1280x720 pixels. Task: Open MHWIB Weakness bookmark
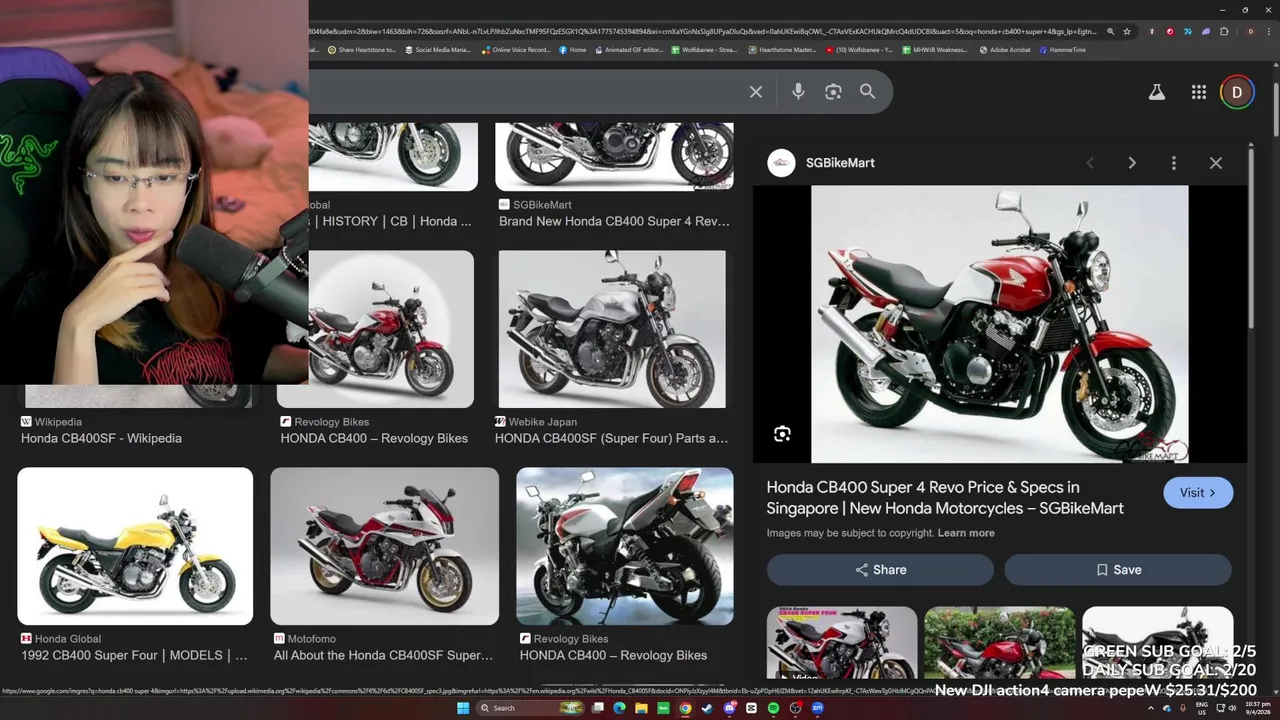pyautogui.click(x=934, y=50)
